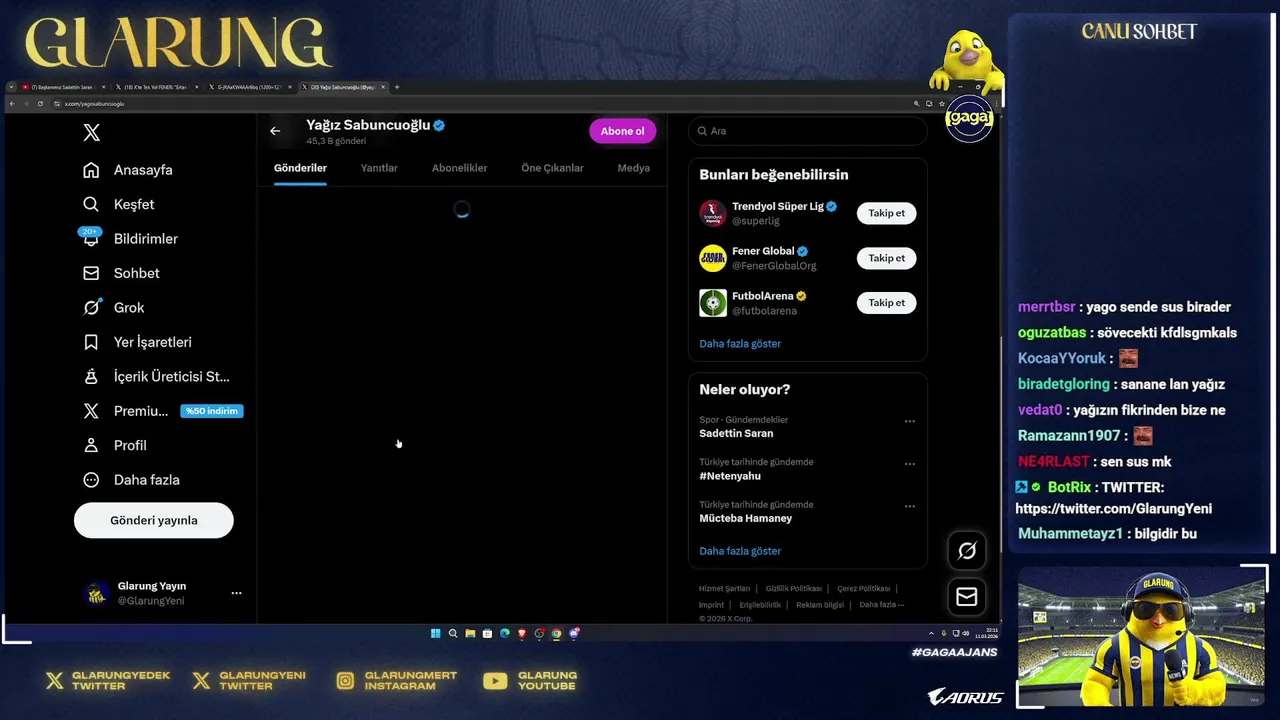The height and width of the screenshot is (720, 1280).
Task: Switch to Abonelikler tab
Action: [459, 168]
